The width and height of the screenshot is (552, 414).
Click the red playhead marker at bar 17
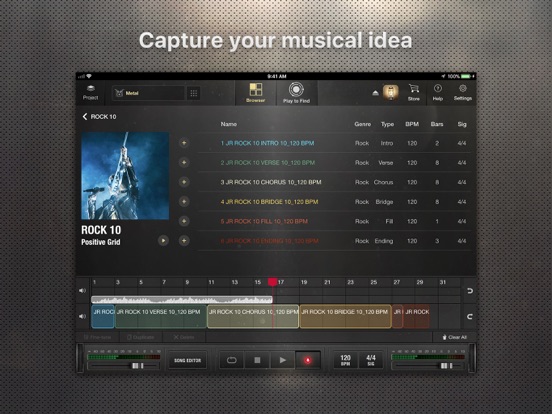[272, 282]
